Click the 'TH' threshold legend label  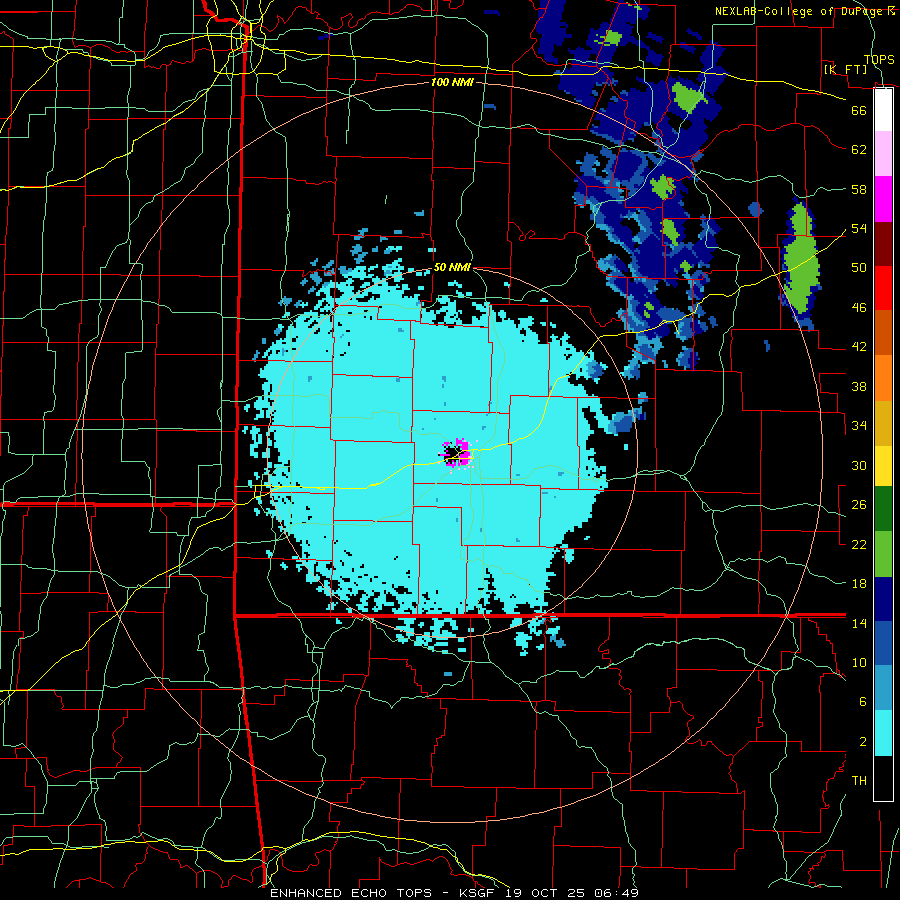tap(859, 781)
